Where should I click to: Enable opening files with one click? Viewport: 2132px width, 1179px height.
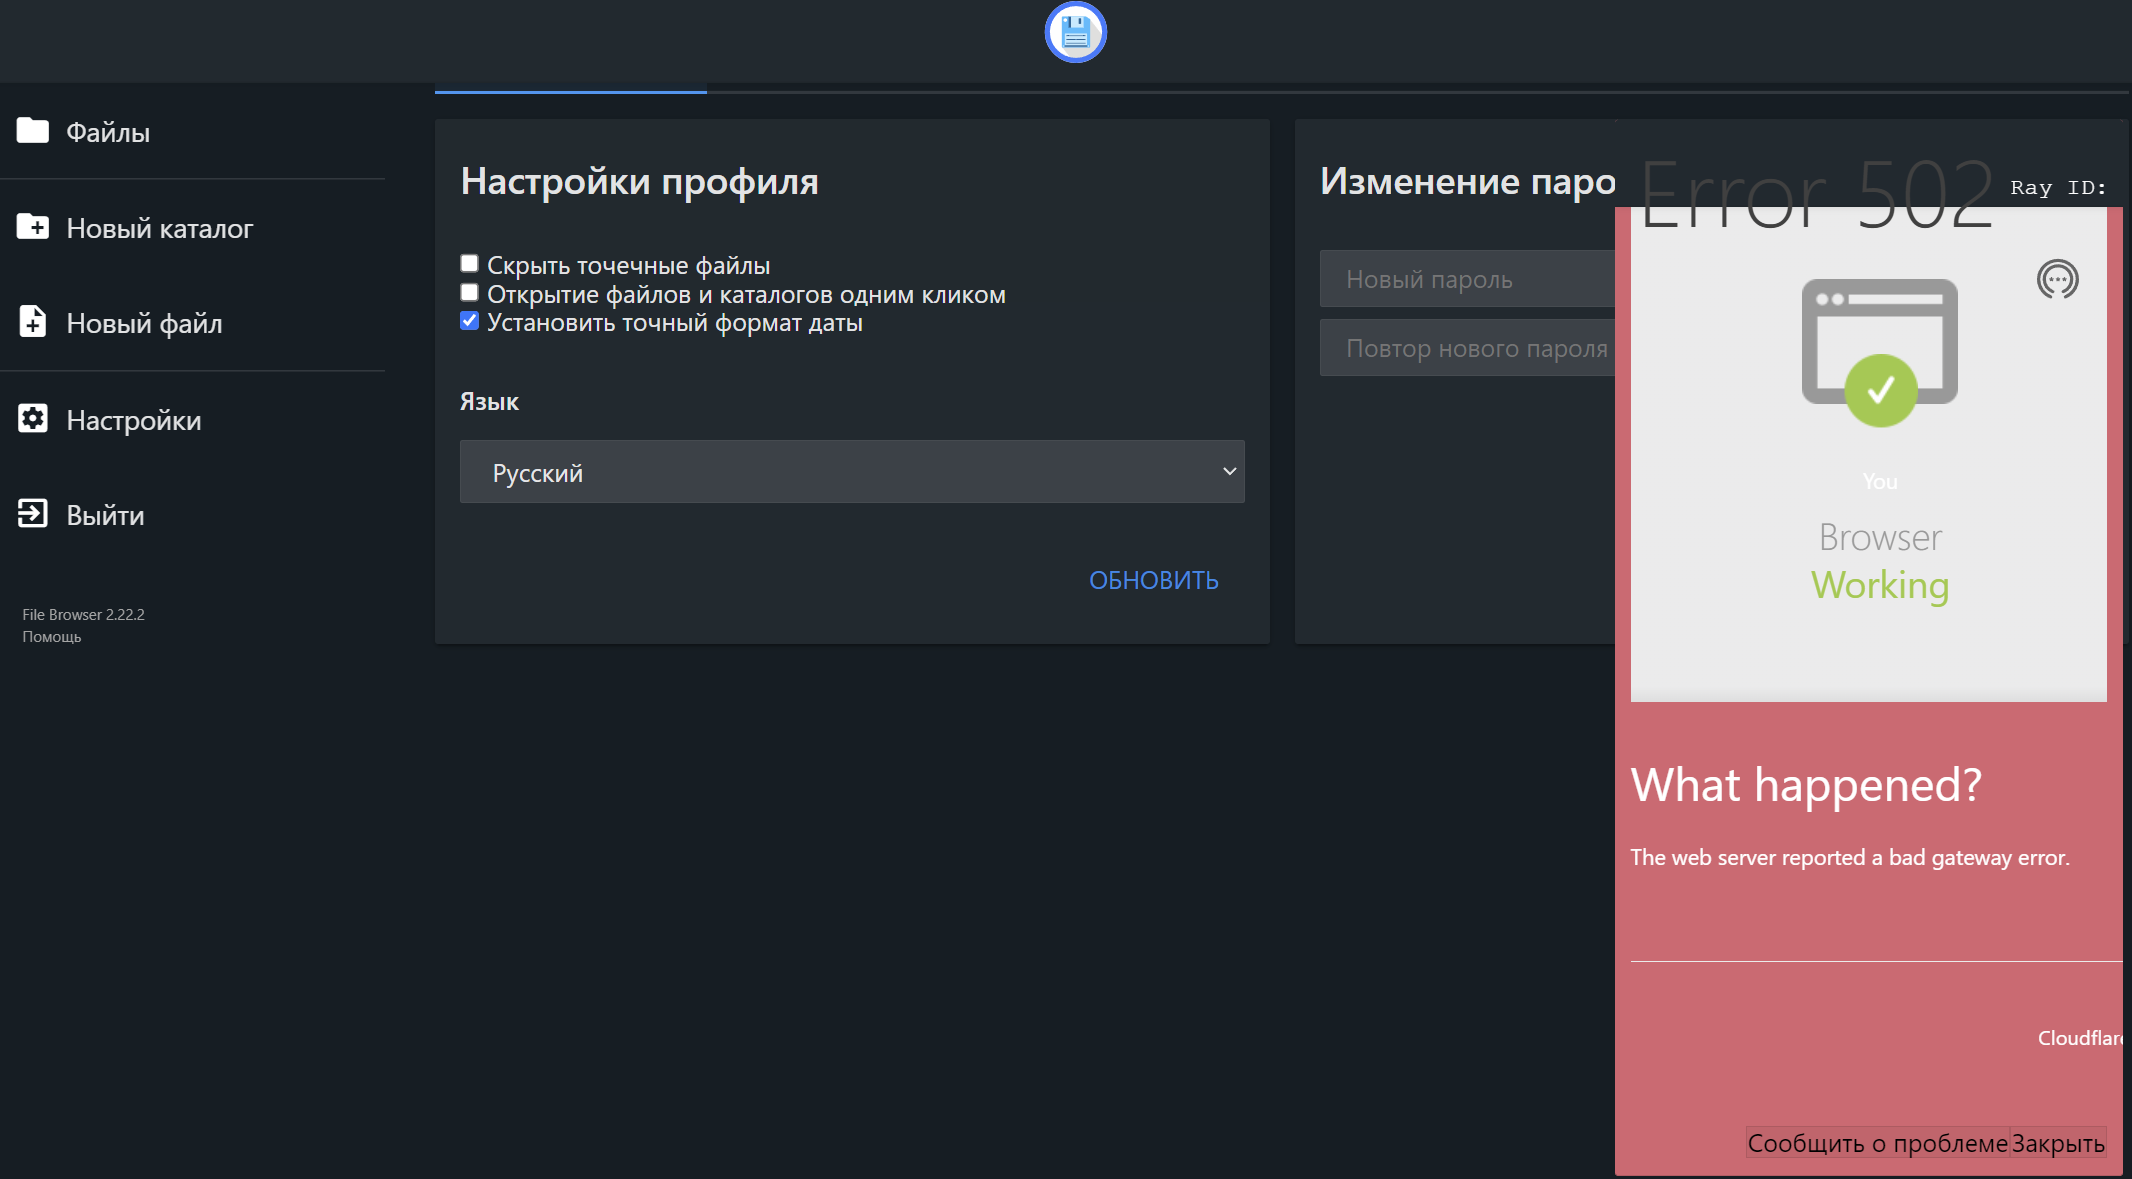[469, 291]
